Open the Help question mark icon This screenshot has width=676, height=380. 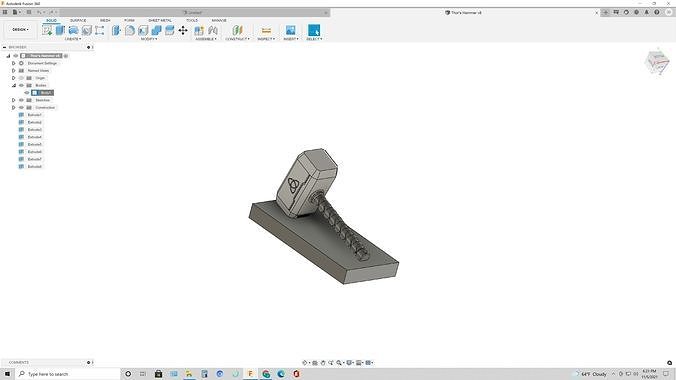click(657, 13)
